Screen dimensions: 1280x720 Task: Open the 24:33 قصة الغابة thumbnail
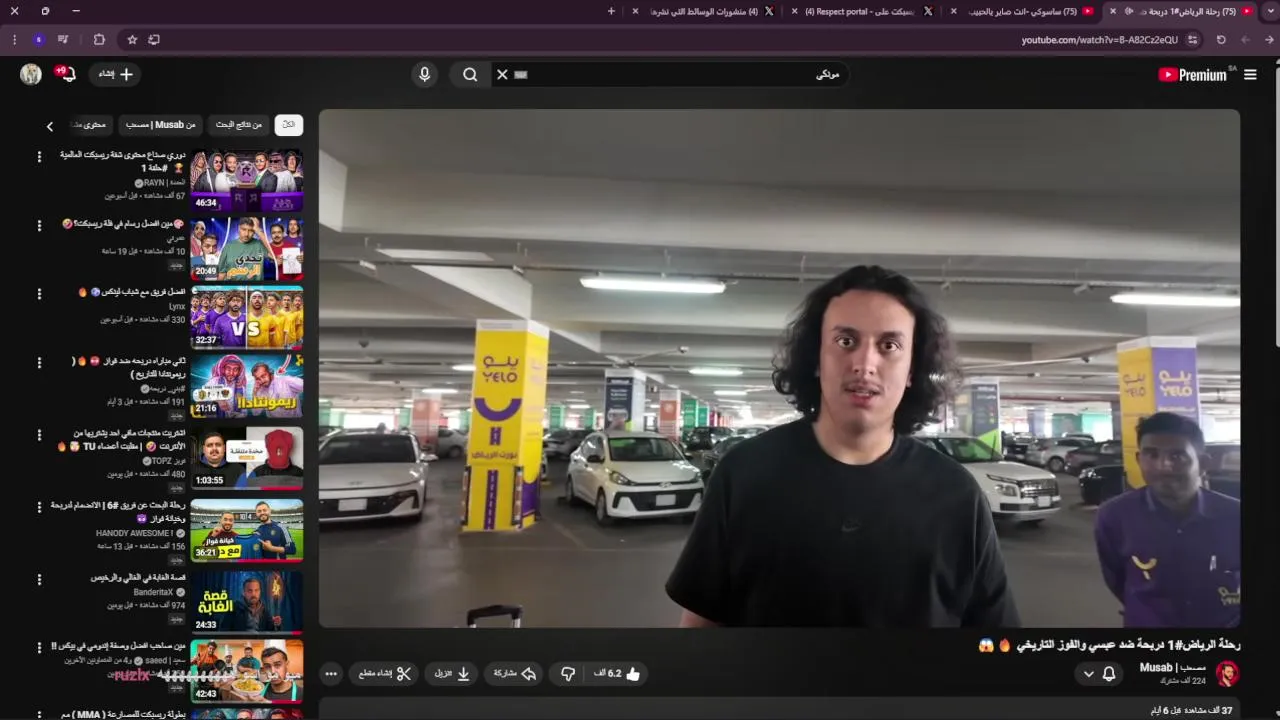coord(247,602)
